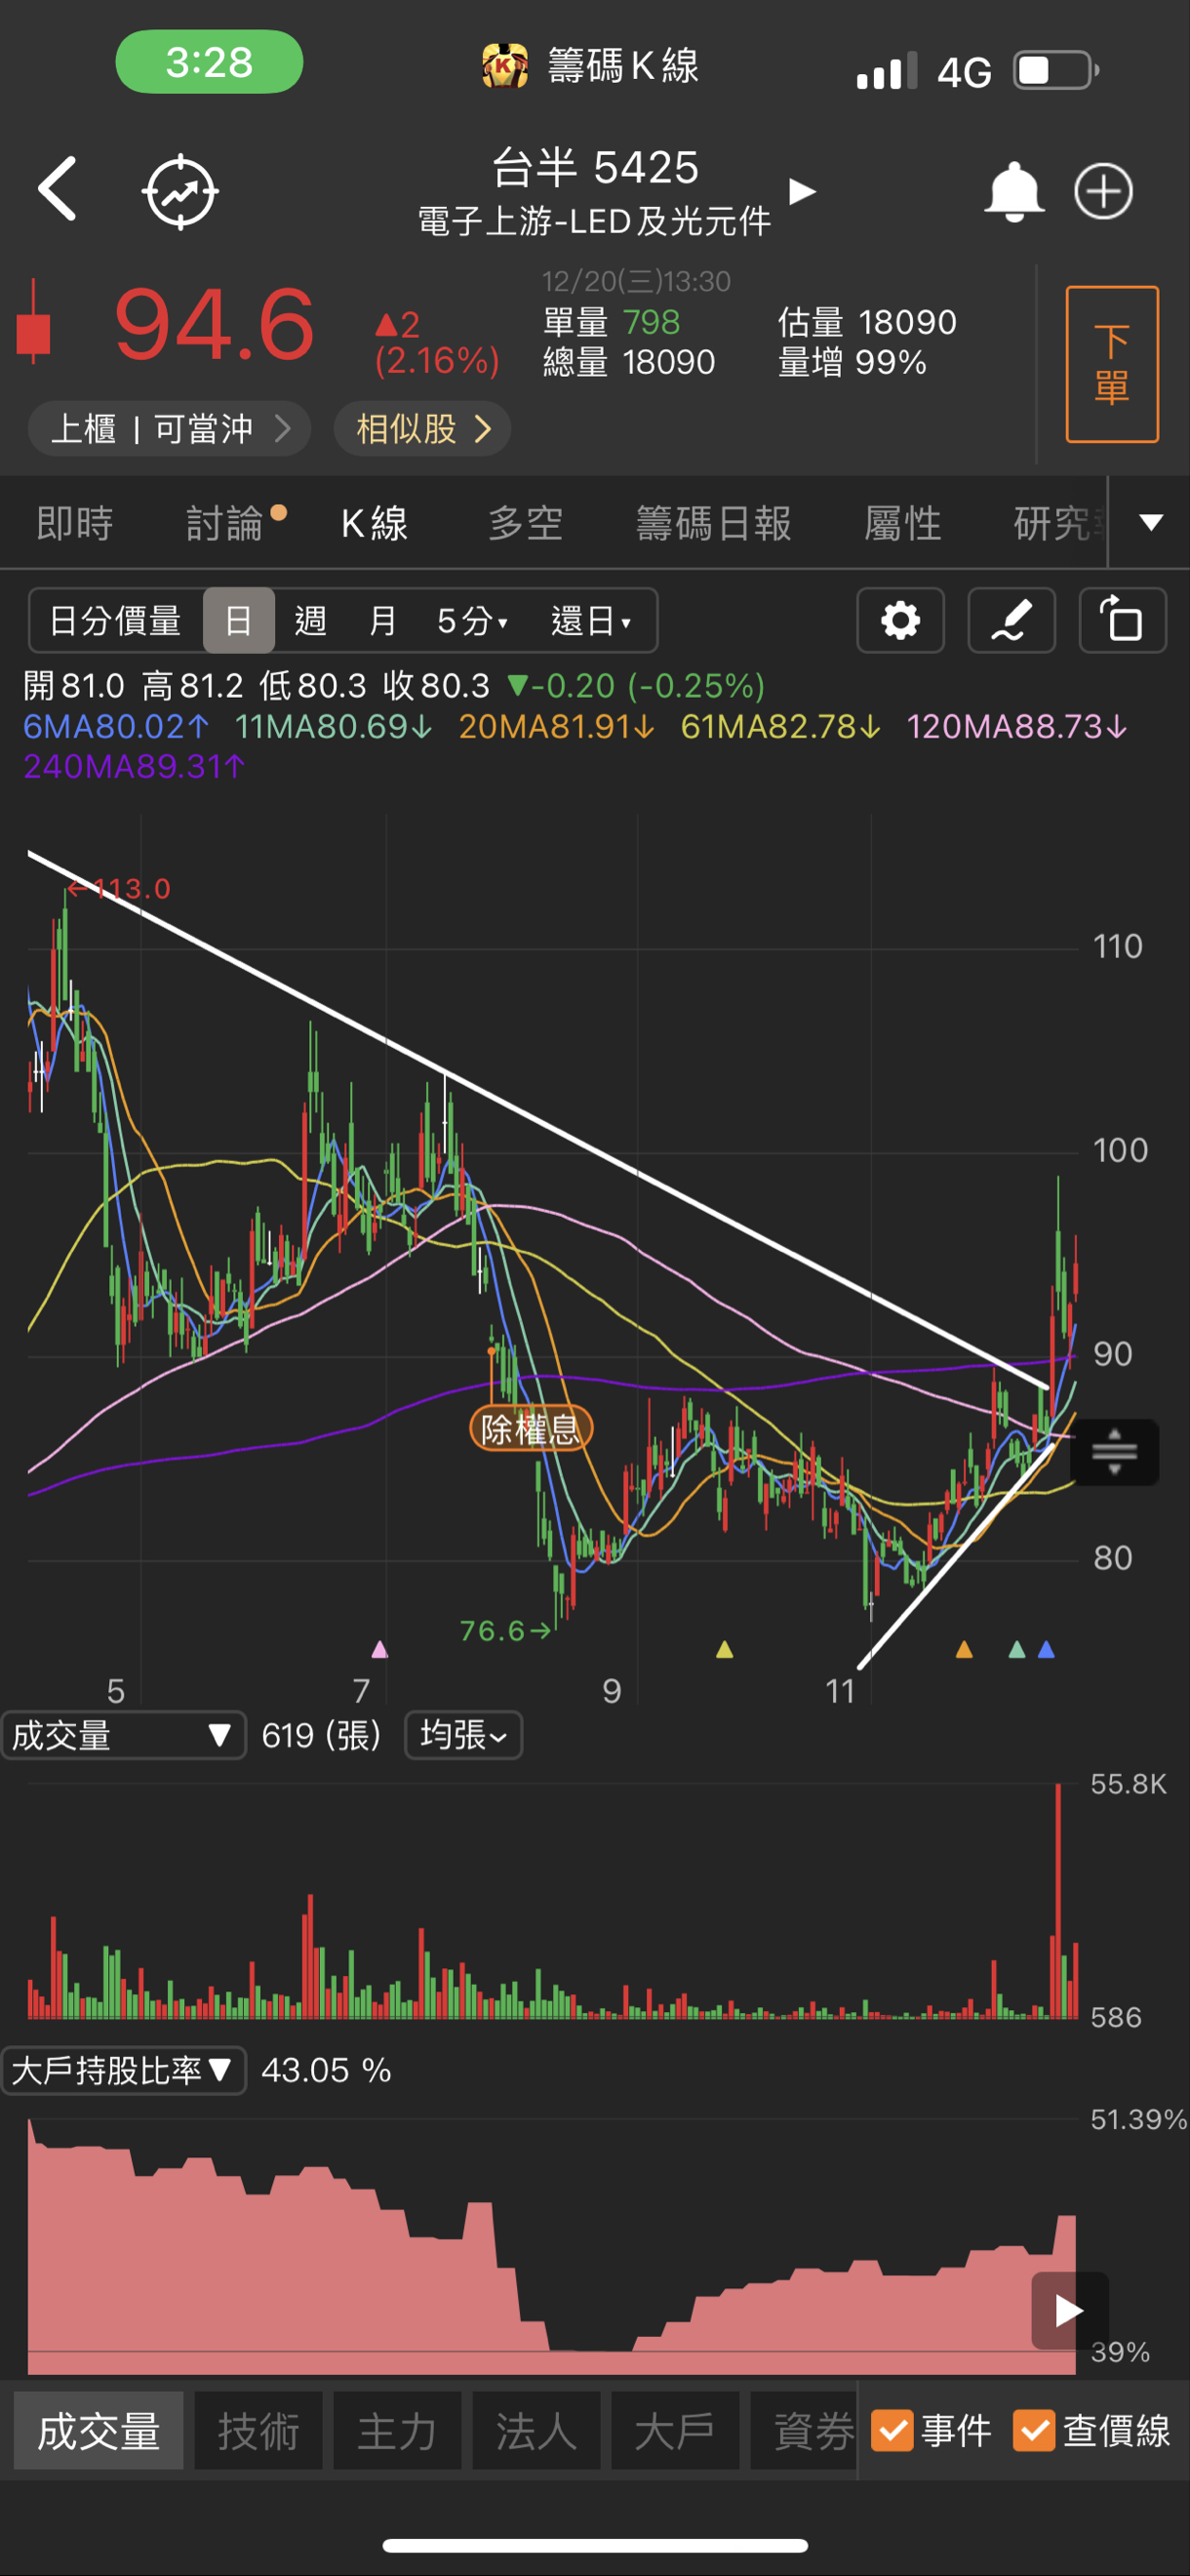The height and width of the screenshot is (2576, 1190).
Task: Select weekly 週 period
Action: click(x=310, y=621)
